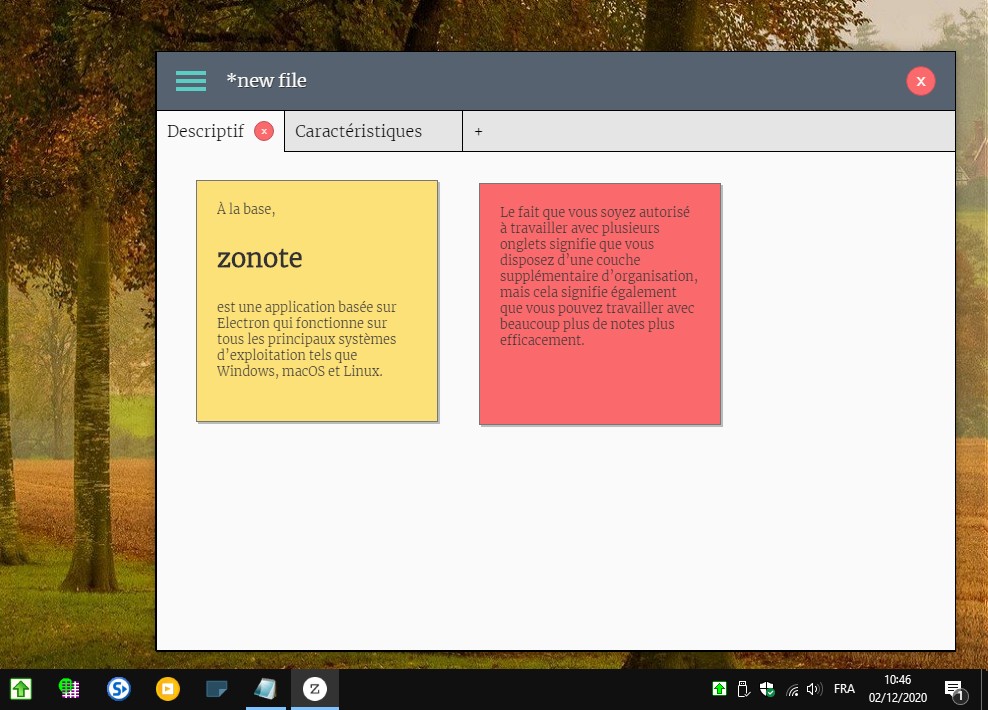988x710 pixels.
Task: Close the Descriptif tab
Action: (264, 131)
